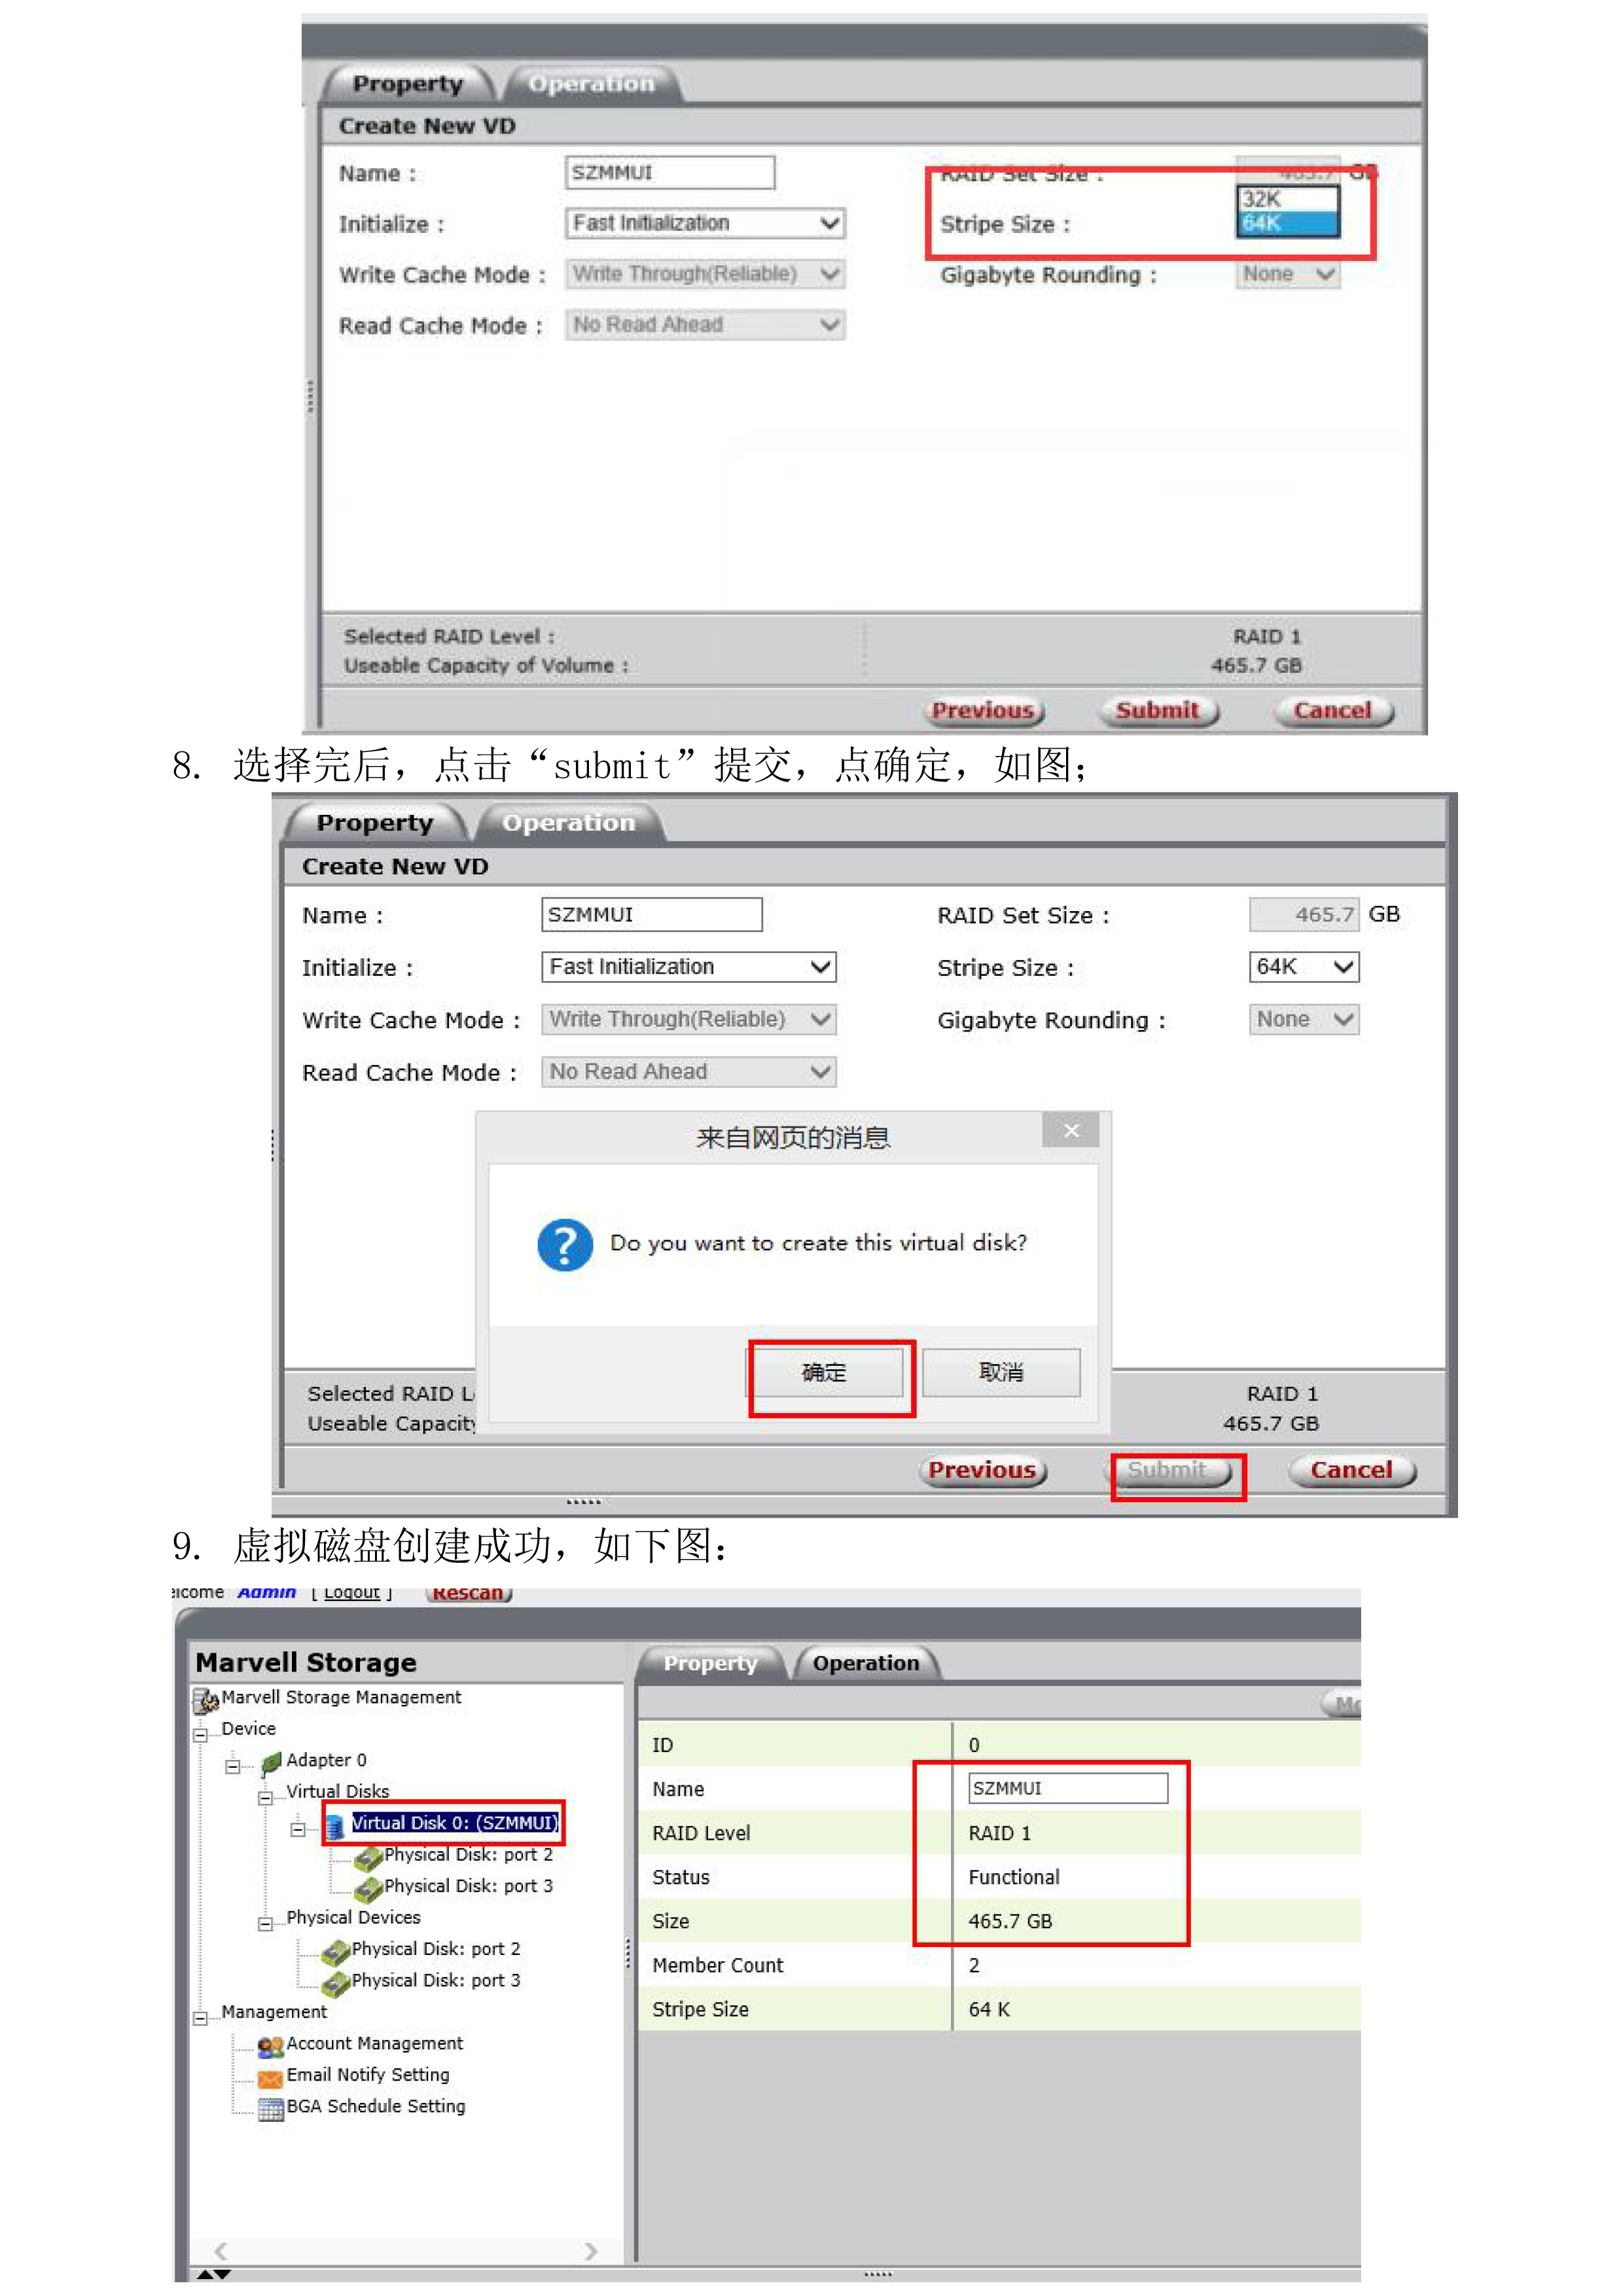Click left arrow of tree horizontal scrollbar
This screenshot has width=1623, height=2296.
(x=221, y=2252)
